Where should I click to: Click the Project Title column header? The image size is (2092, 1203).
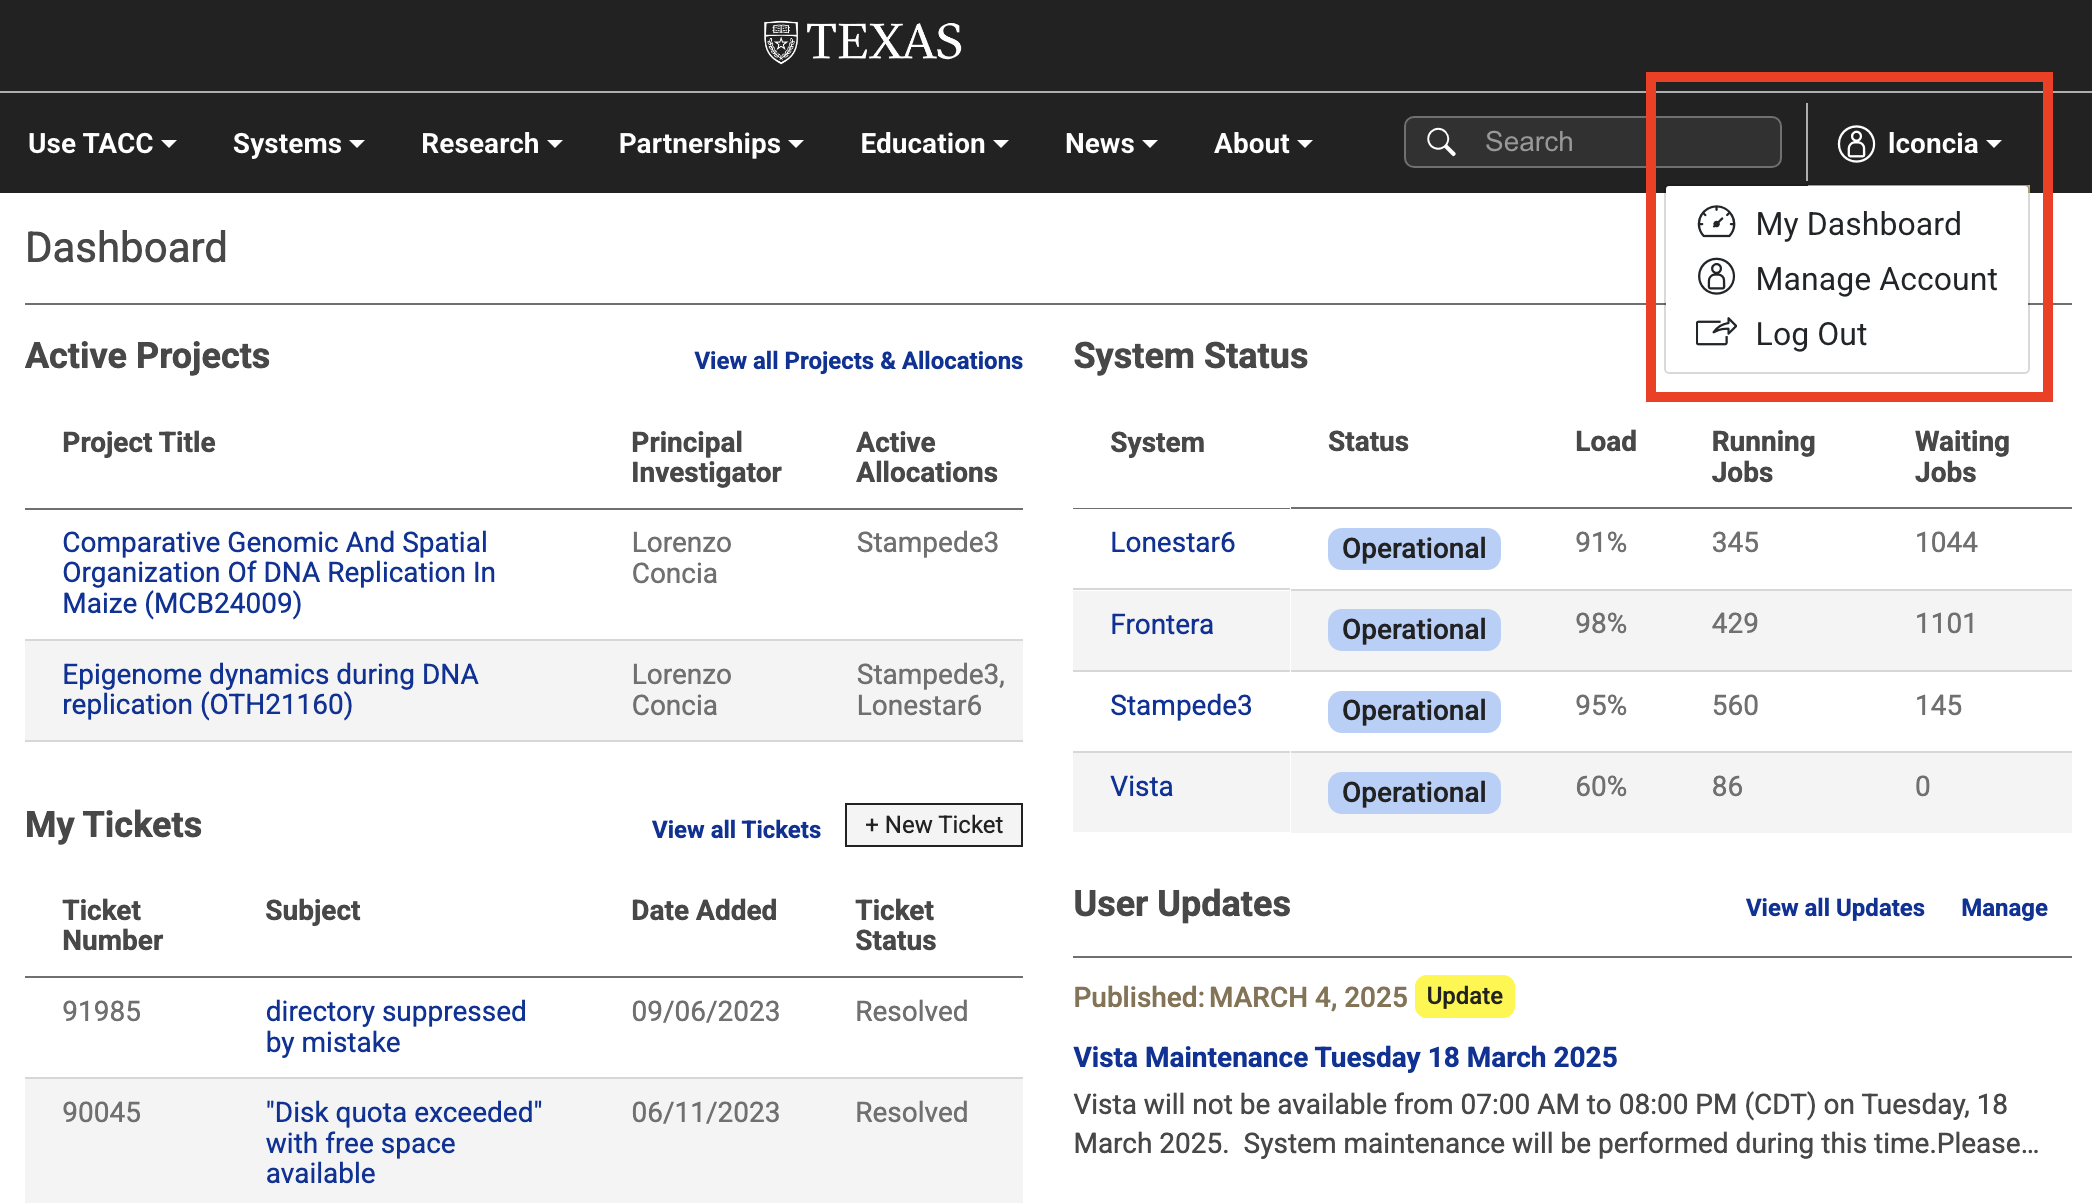(x=139, y=442)
